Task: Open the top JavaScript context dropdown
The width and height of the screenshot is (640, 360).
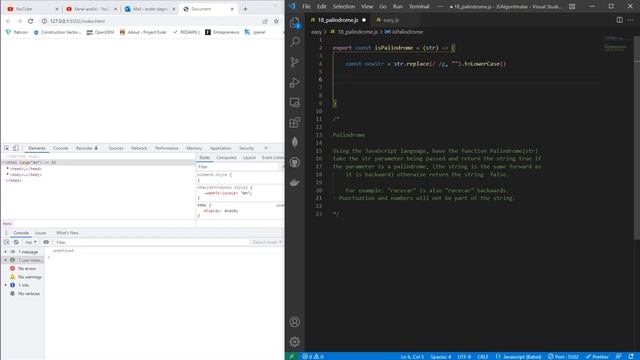Action: tap(31, 242)
